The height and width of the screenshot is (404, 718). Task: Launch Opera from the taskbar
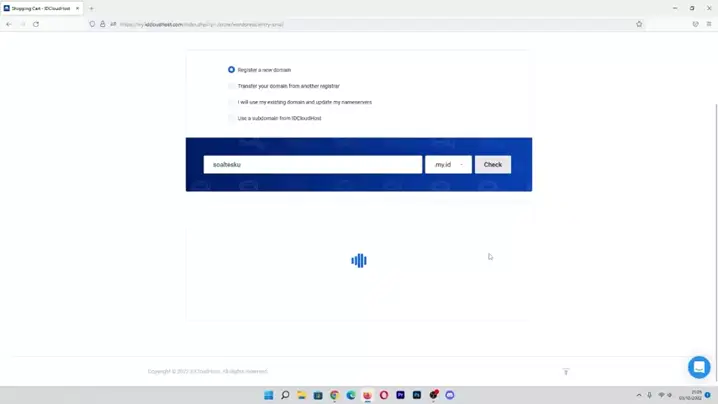384,395
